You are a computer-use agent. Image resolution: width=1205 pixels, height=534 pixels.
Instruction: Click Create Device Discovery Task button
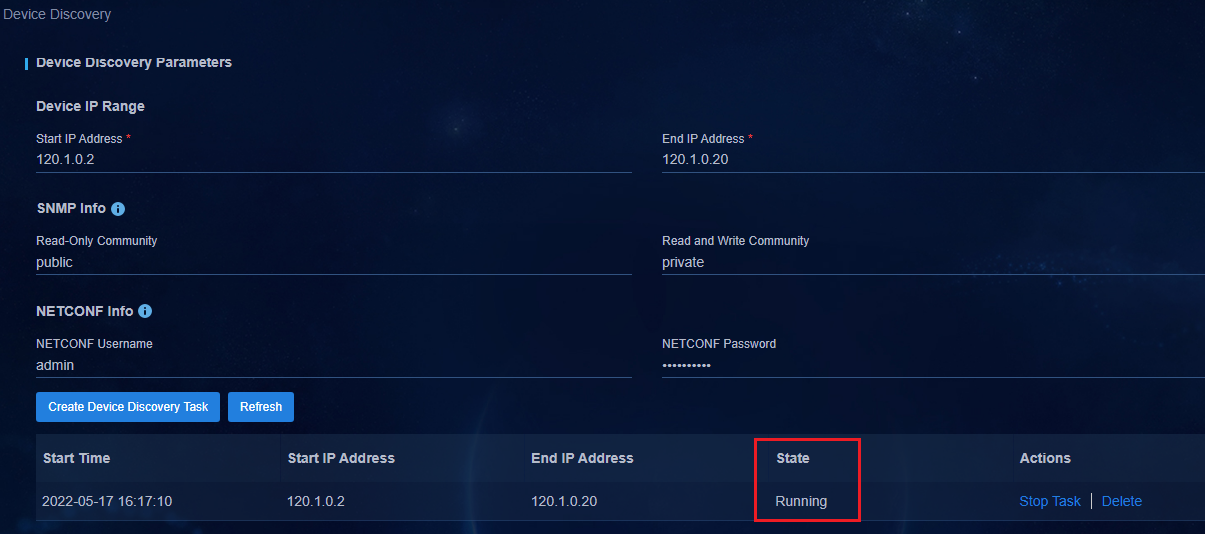128,407
